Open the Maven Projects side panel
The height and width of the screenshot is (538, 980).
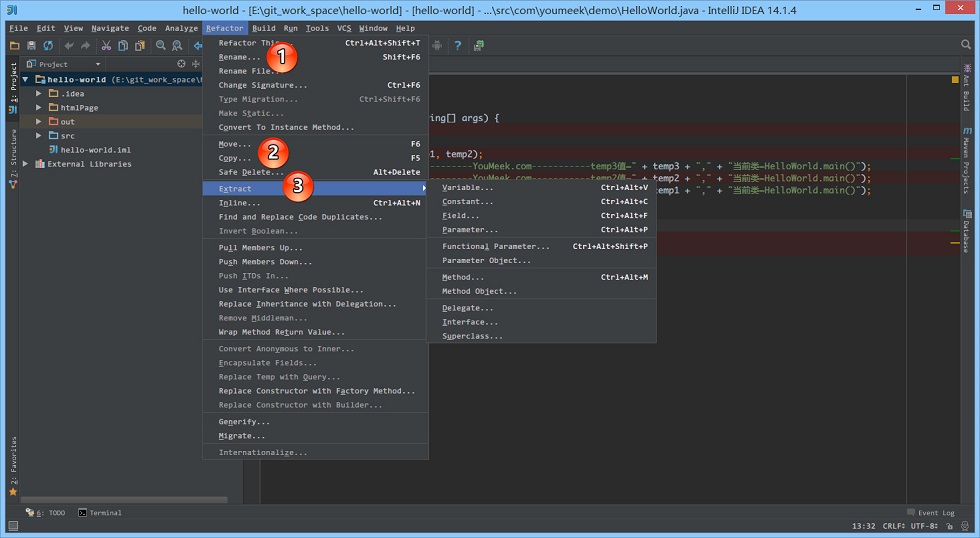pyautogui.click(x=966, y=159)
